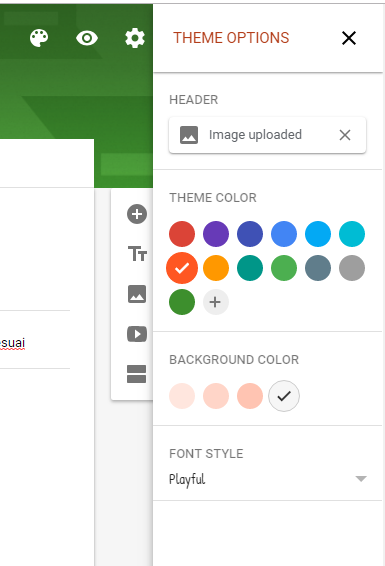Viewport: 385px width, 566px height.
Task: Click the selected deep orange theme color
Action: pyautogui.click(x=182, y=268)
